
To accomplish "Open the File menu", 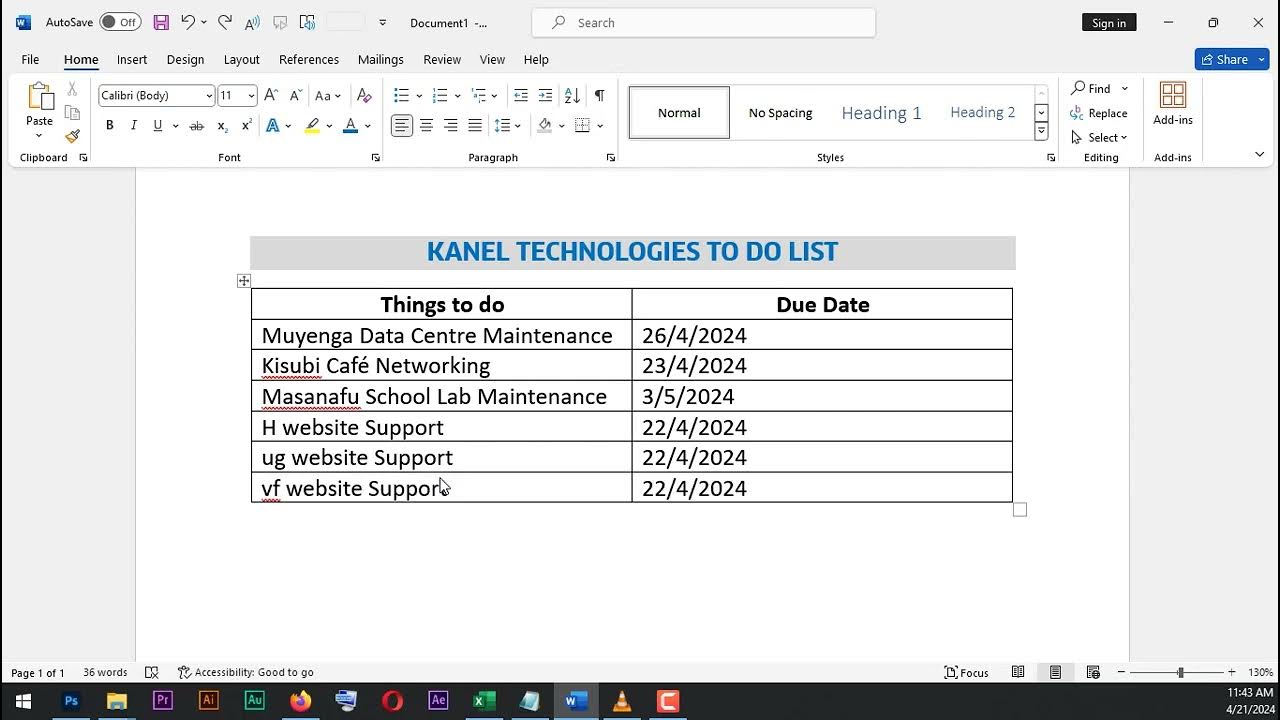I will (30, 59).
